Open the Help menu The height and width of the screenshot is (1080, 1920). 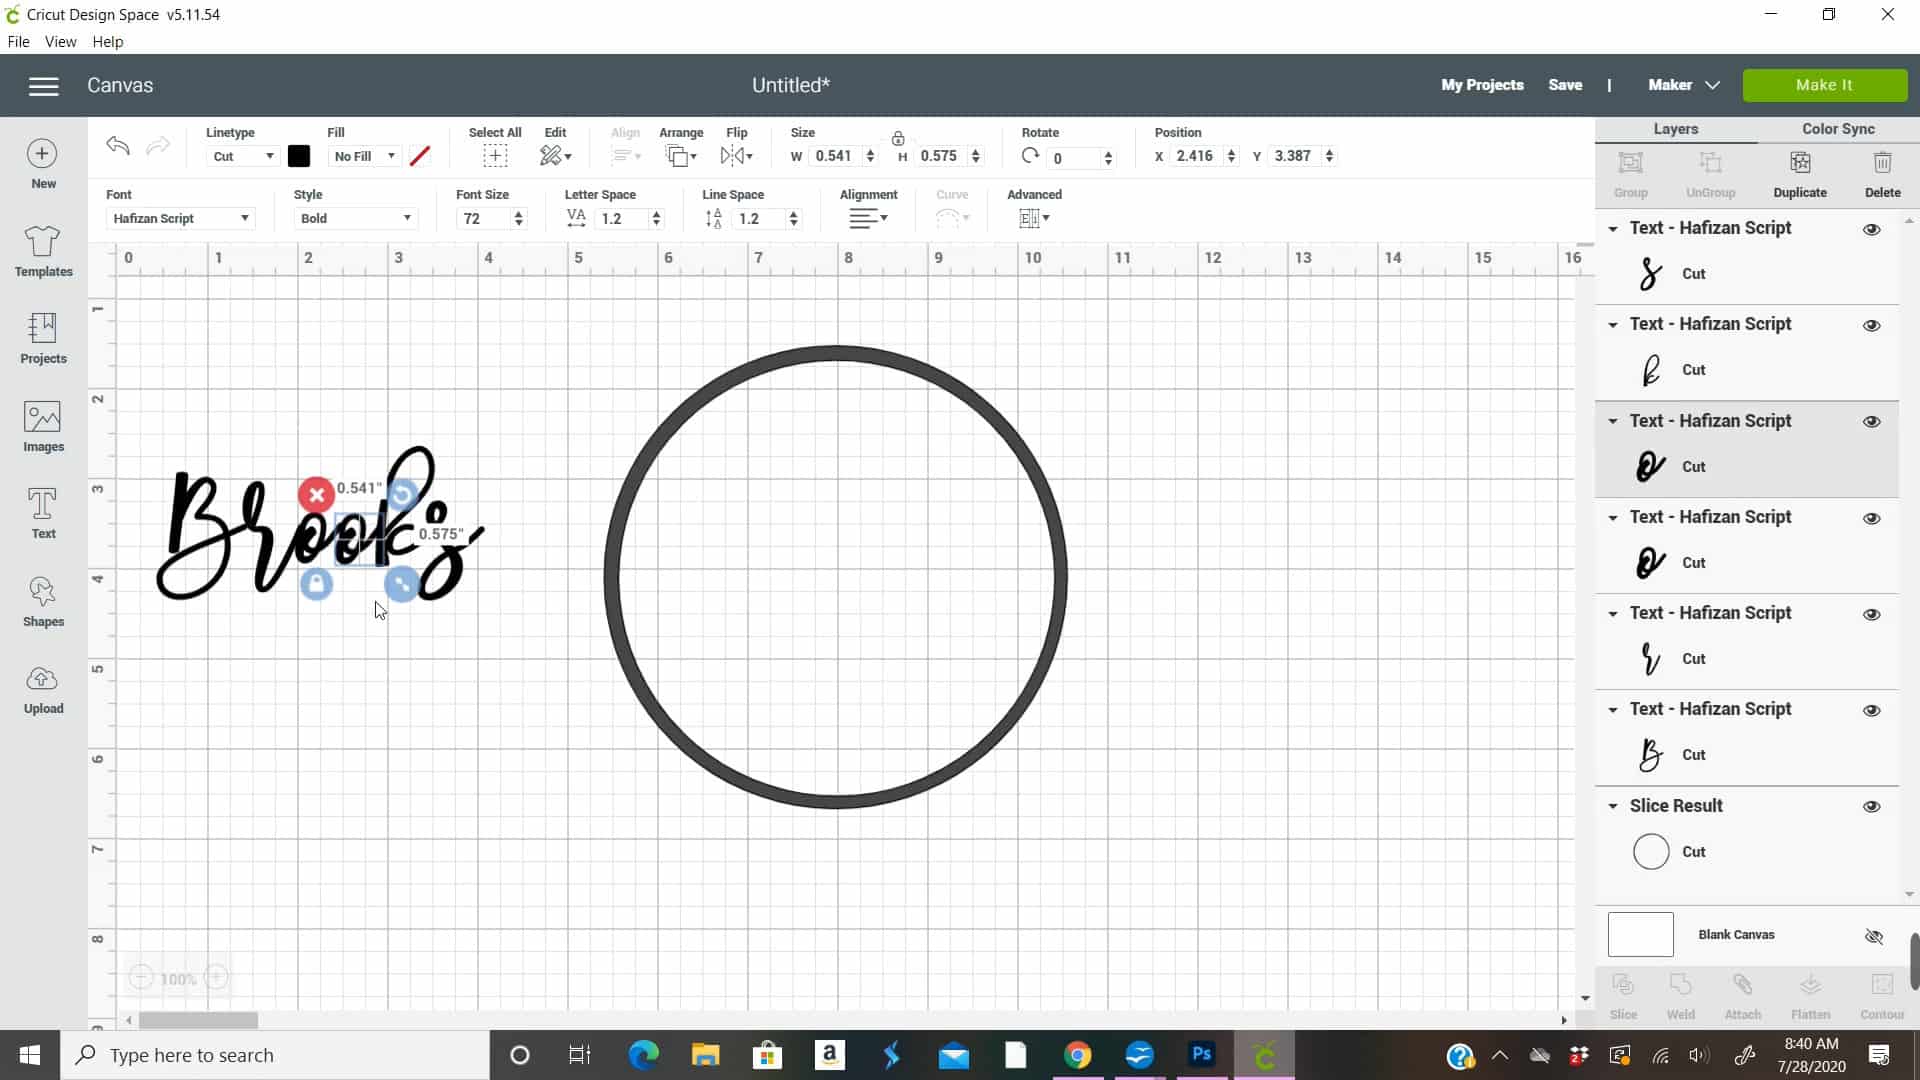coord(107,42)
